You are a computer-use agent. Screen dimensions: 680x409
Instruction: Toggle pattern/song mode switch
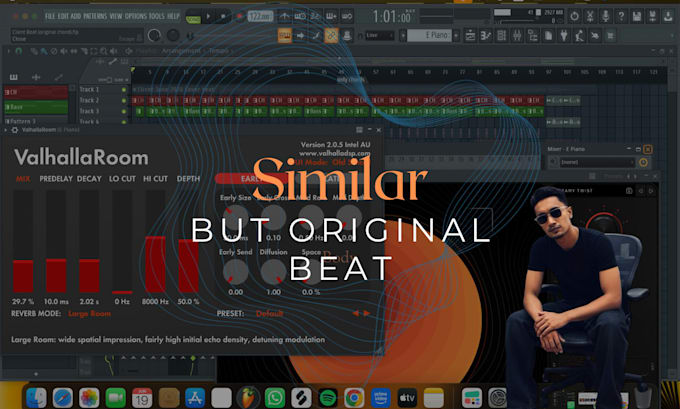pos(193,18)
